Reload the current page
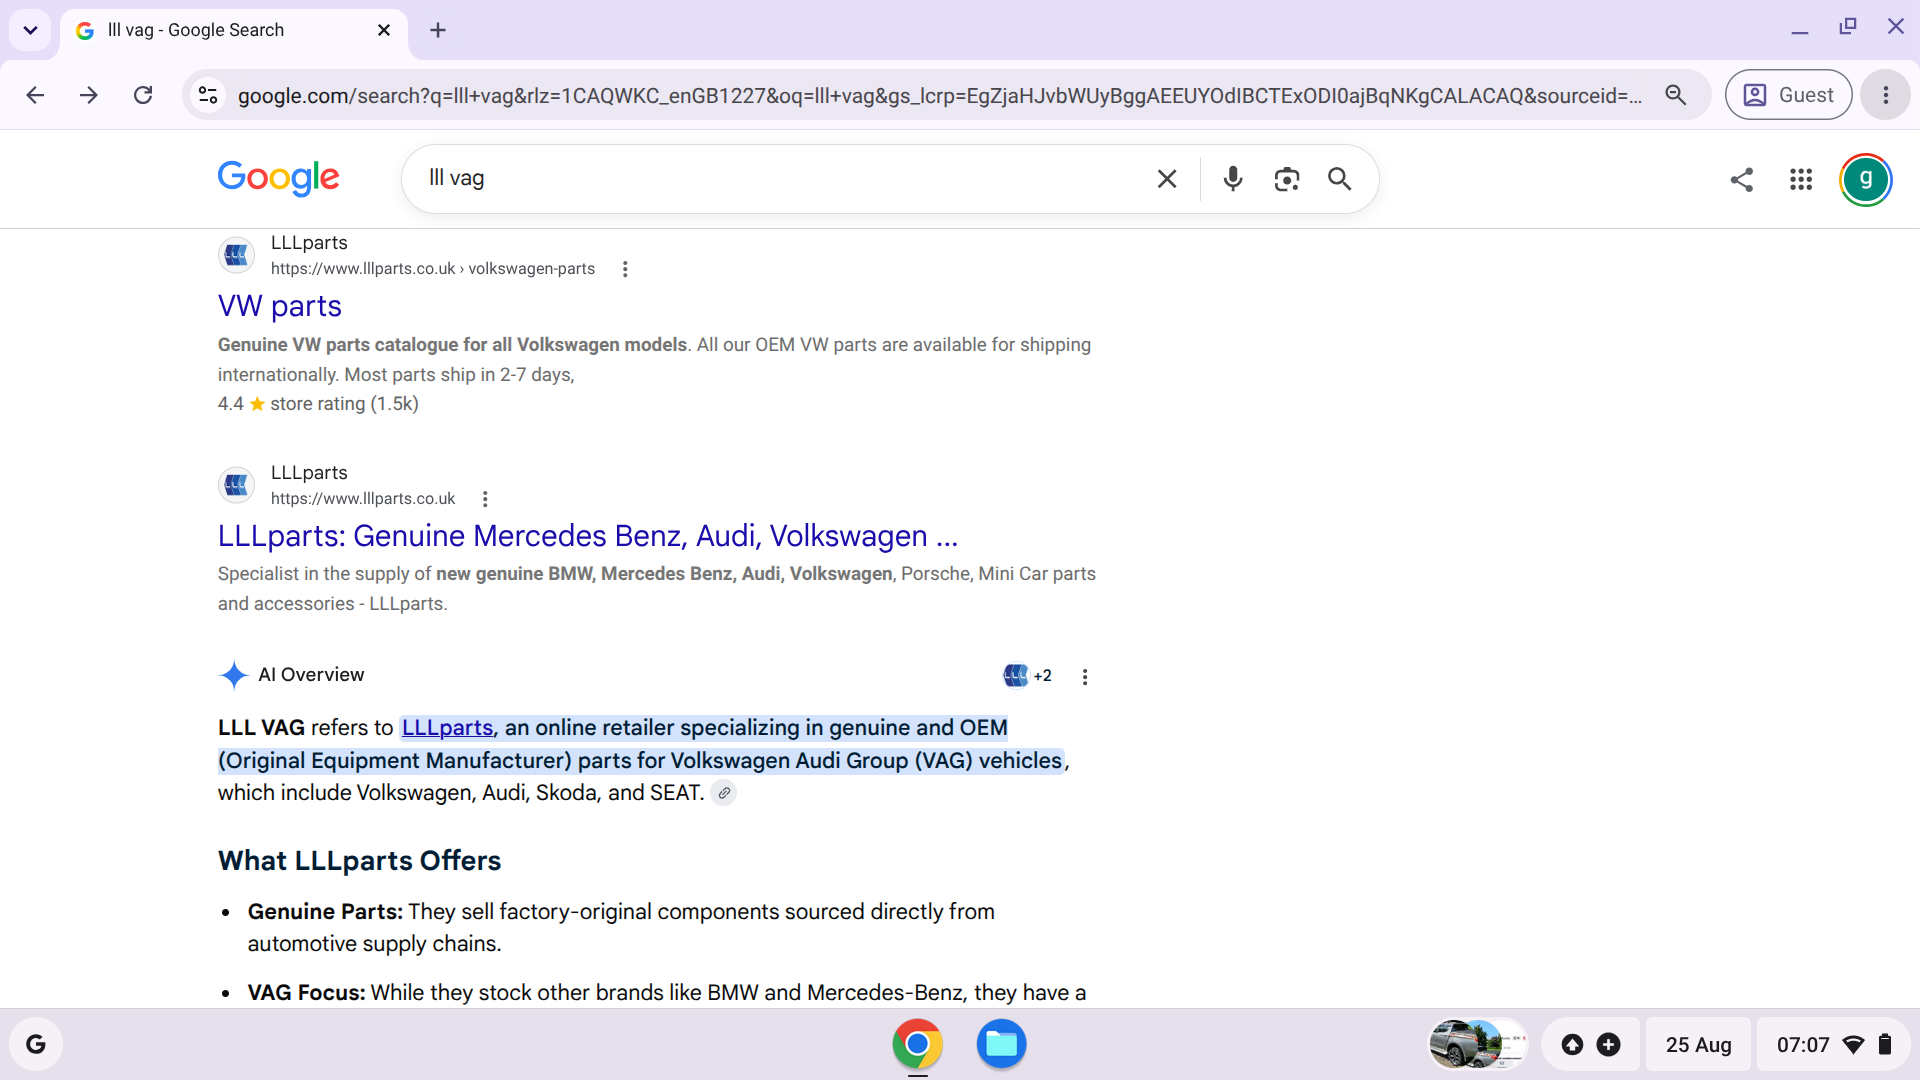 pos(143,95)
